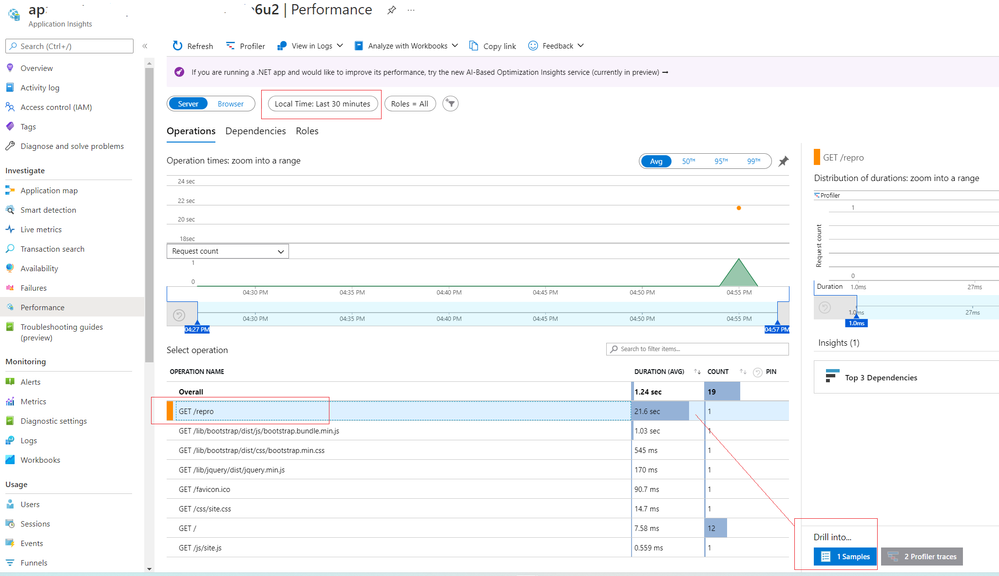The image size is (999, 576).
Task: Open Live metrics
Action: (x=41, y=229)
